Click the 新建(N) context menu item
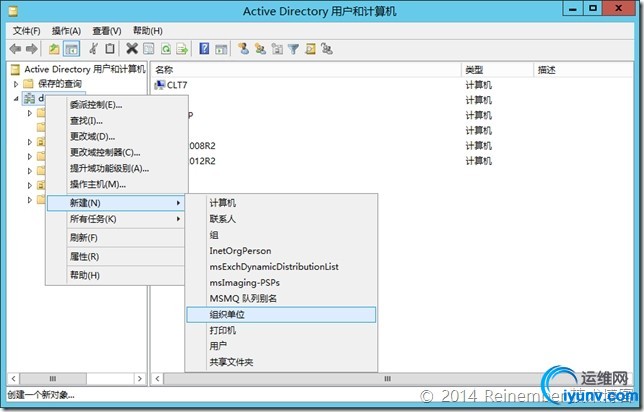Image resolution: width=644 pixels, height=412 pixels. [116, 203]
